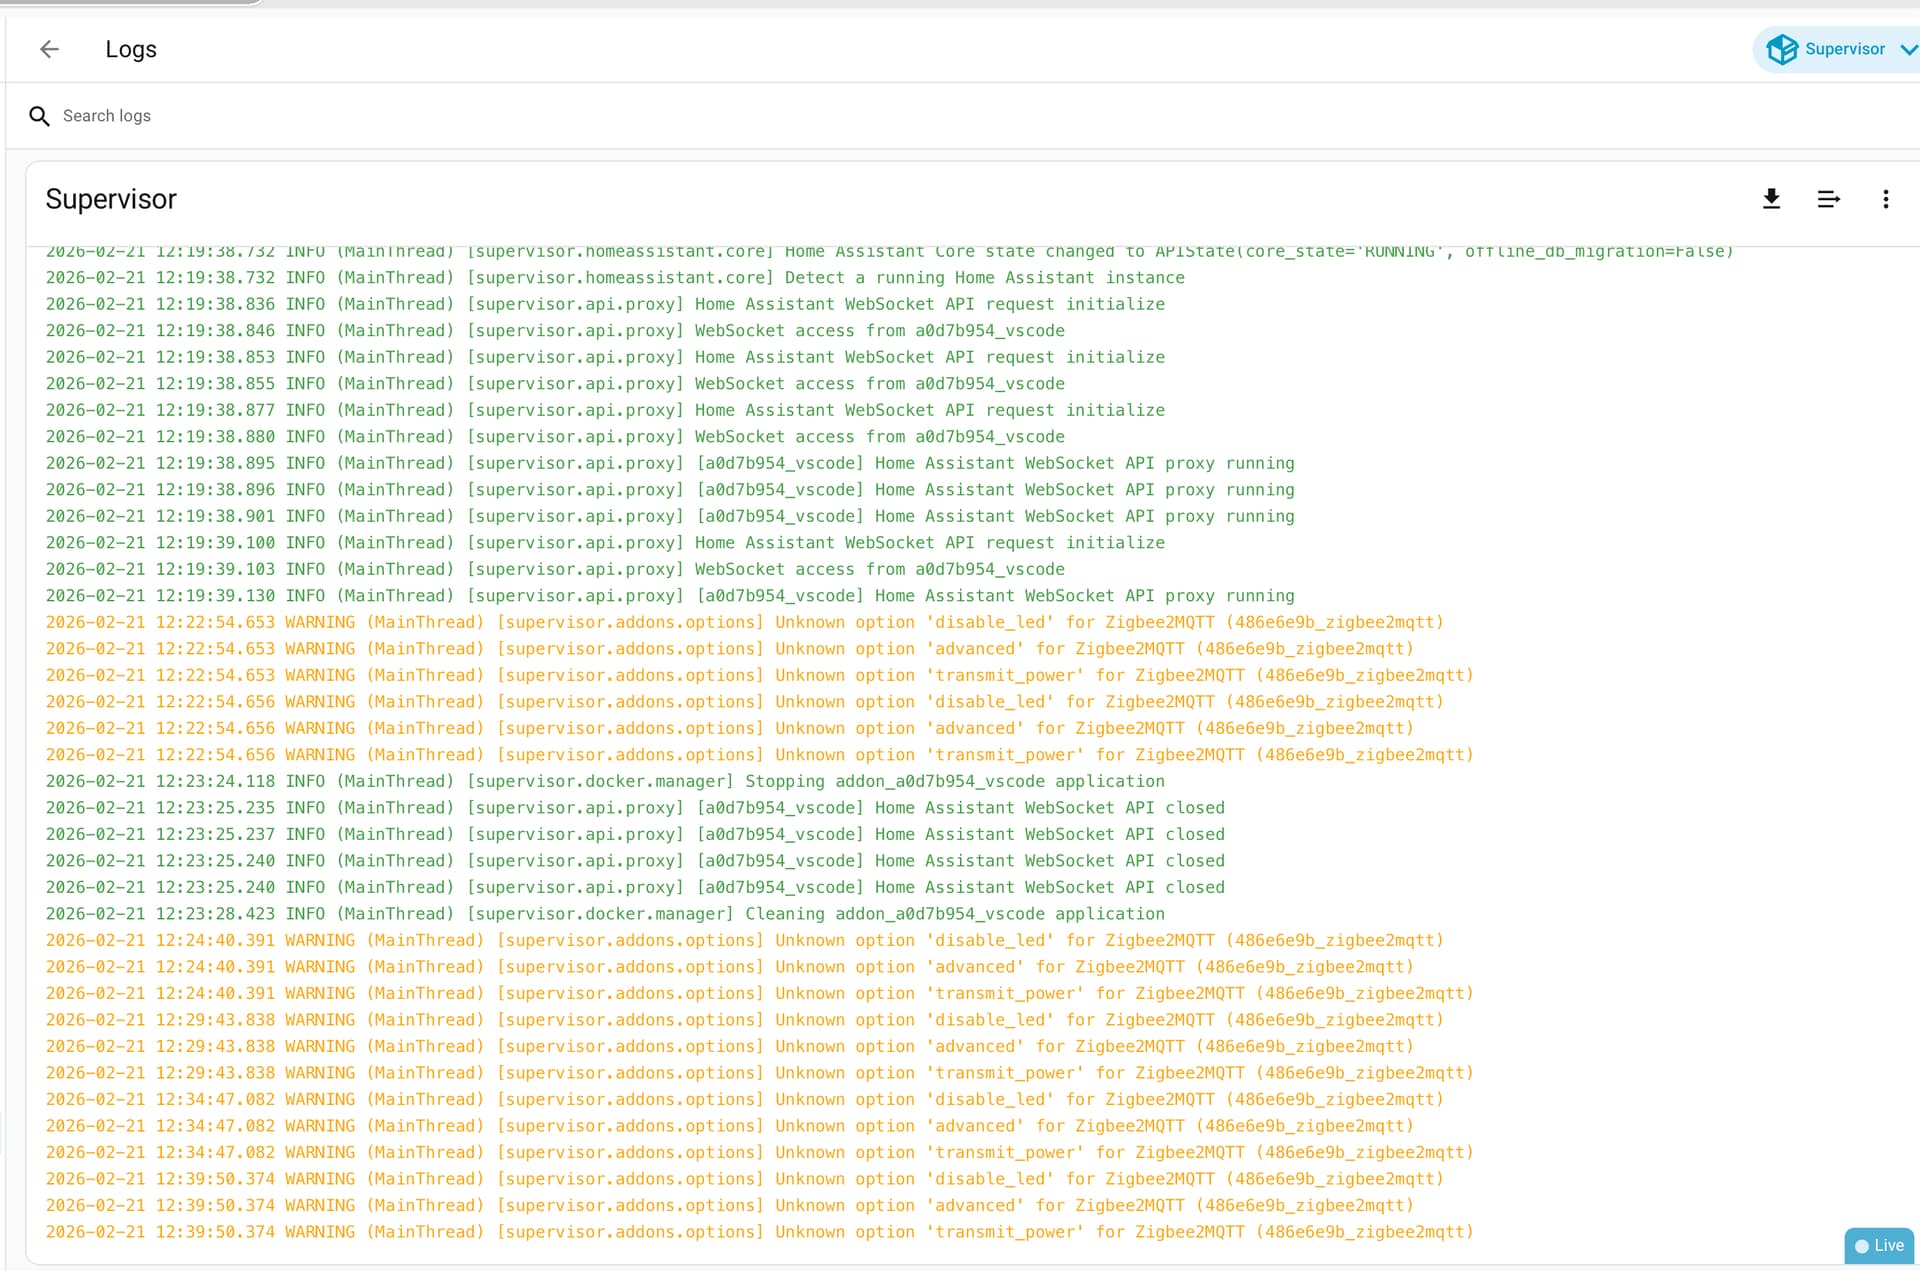Expand the chevron beside Supervisor
This screenshot has width=1920, height=1271.
(1908, 49)
